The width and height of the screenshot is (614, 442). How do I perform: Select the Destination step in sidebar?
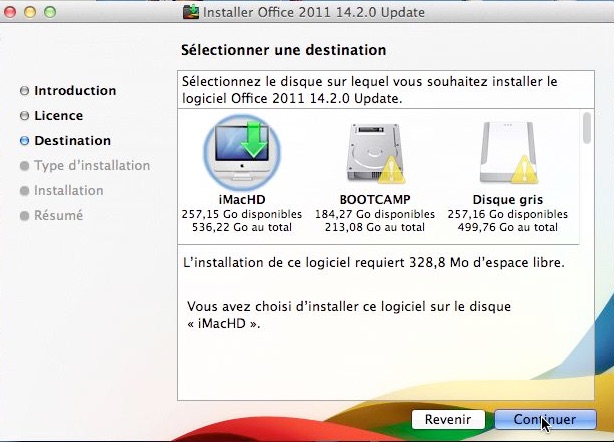click(x=72, y=141)
